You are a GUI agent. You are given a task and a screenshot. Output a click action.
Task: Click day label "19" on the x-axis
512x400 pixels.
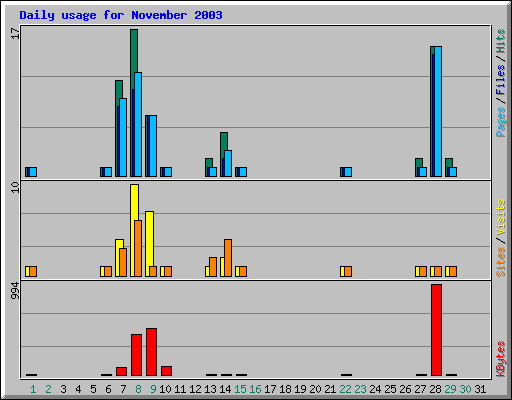pyautogui.click(x=300, y=389)
